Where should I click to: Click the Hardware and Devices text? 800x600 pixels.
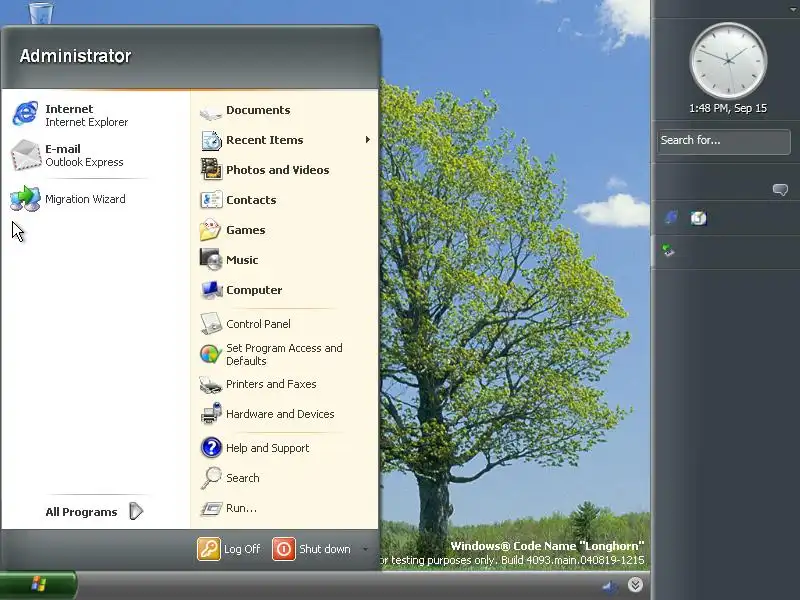[280, 414]
